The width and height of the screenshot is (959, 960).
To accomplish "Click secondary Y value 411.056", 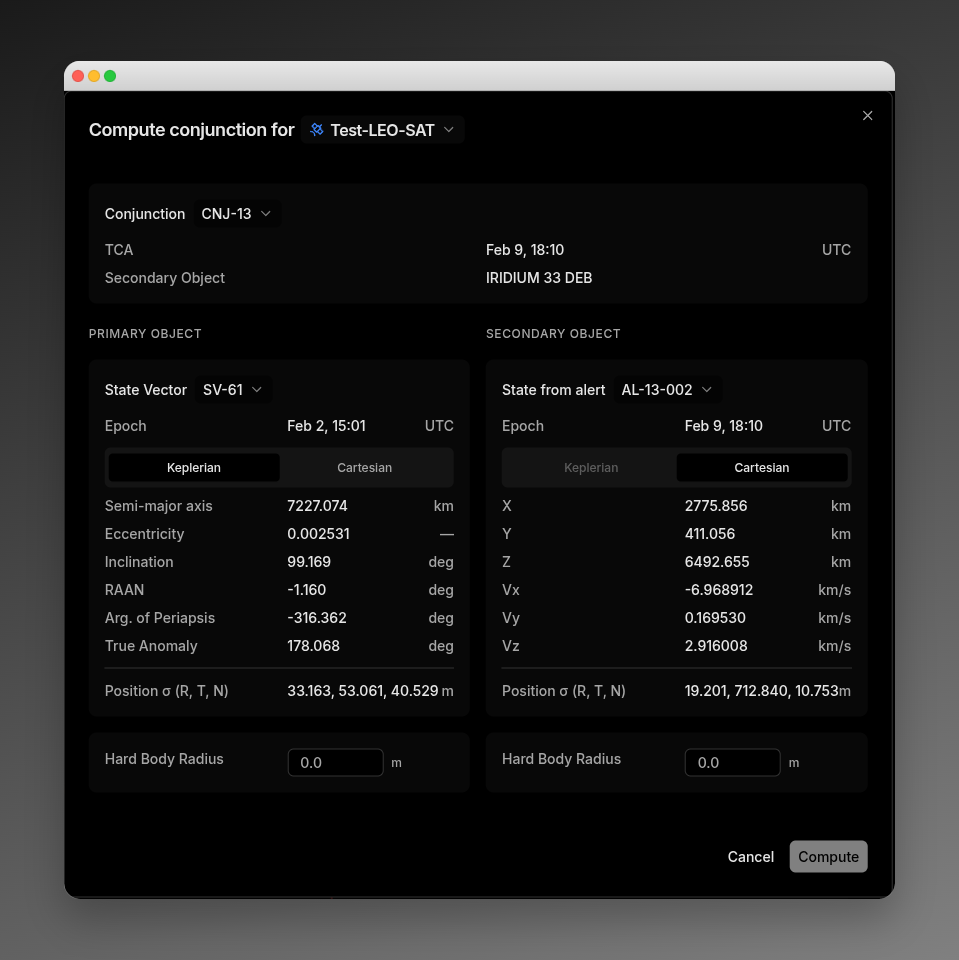I will point(710,534).
